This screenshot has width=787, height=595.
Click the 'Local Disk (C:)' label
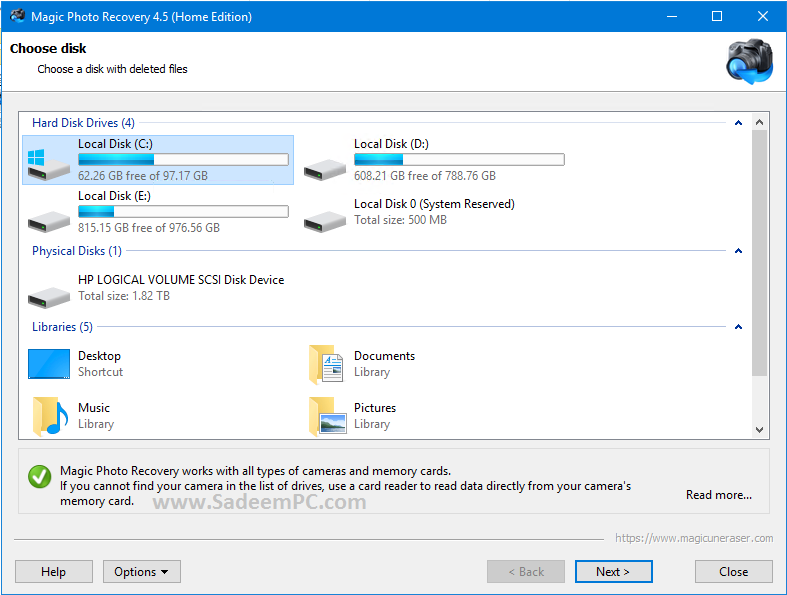pyautogui.click(x=115, y=144)
